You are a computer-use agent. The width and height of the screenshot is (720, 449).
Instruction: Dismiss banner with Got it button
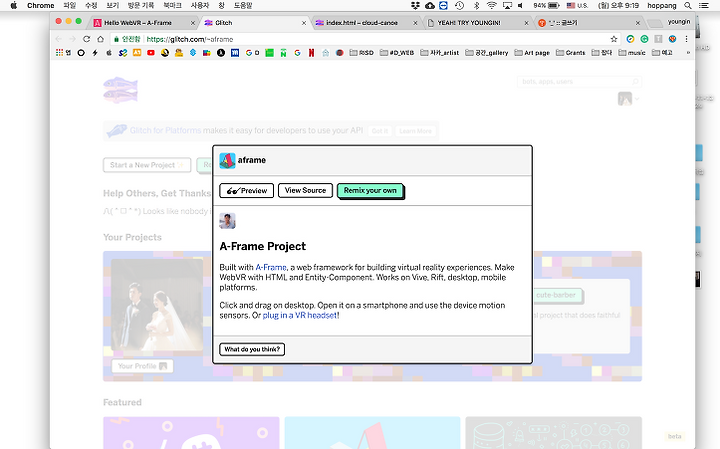[380, 131]
